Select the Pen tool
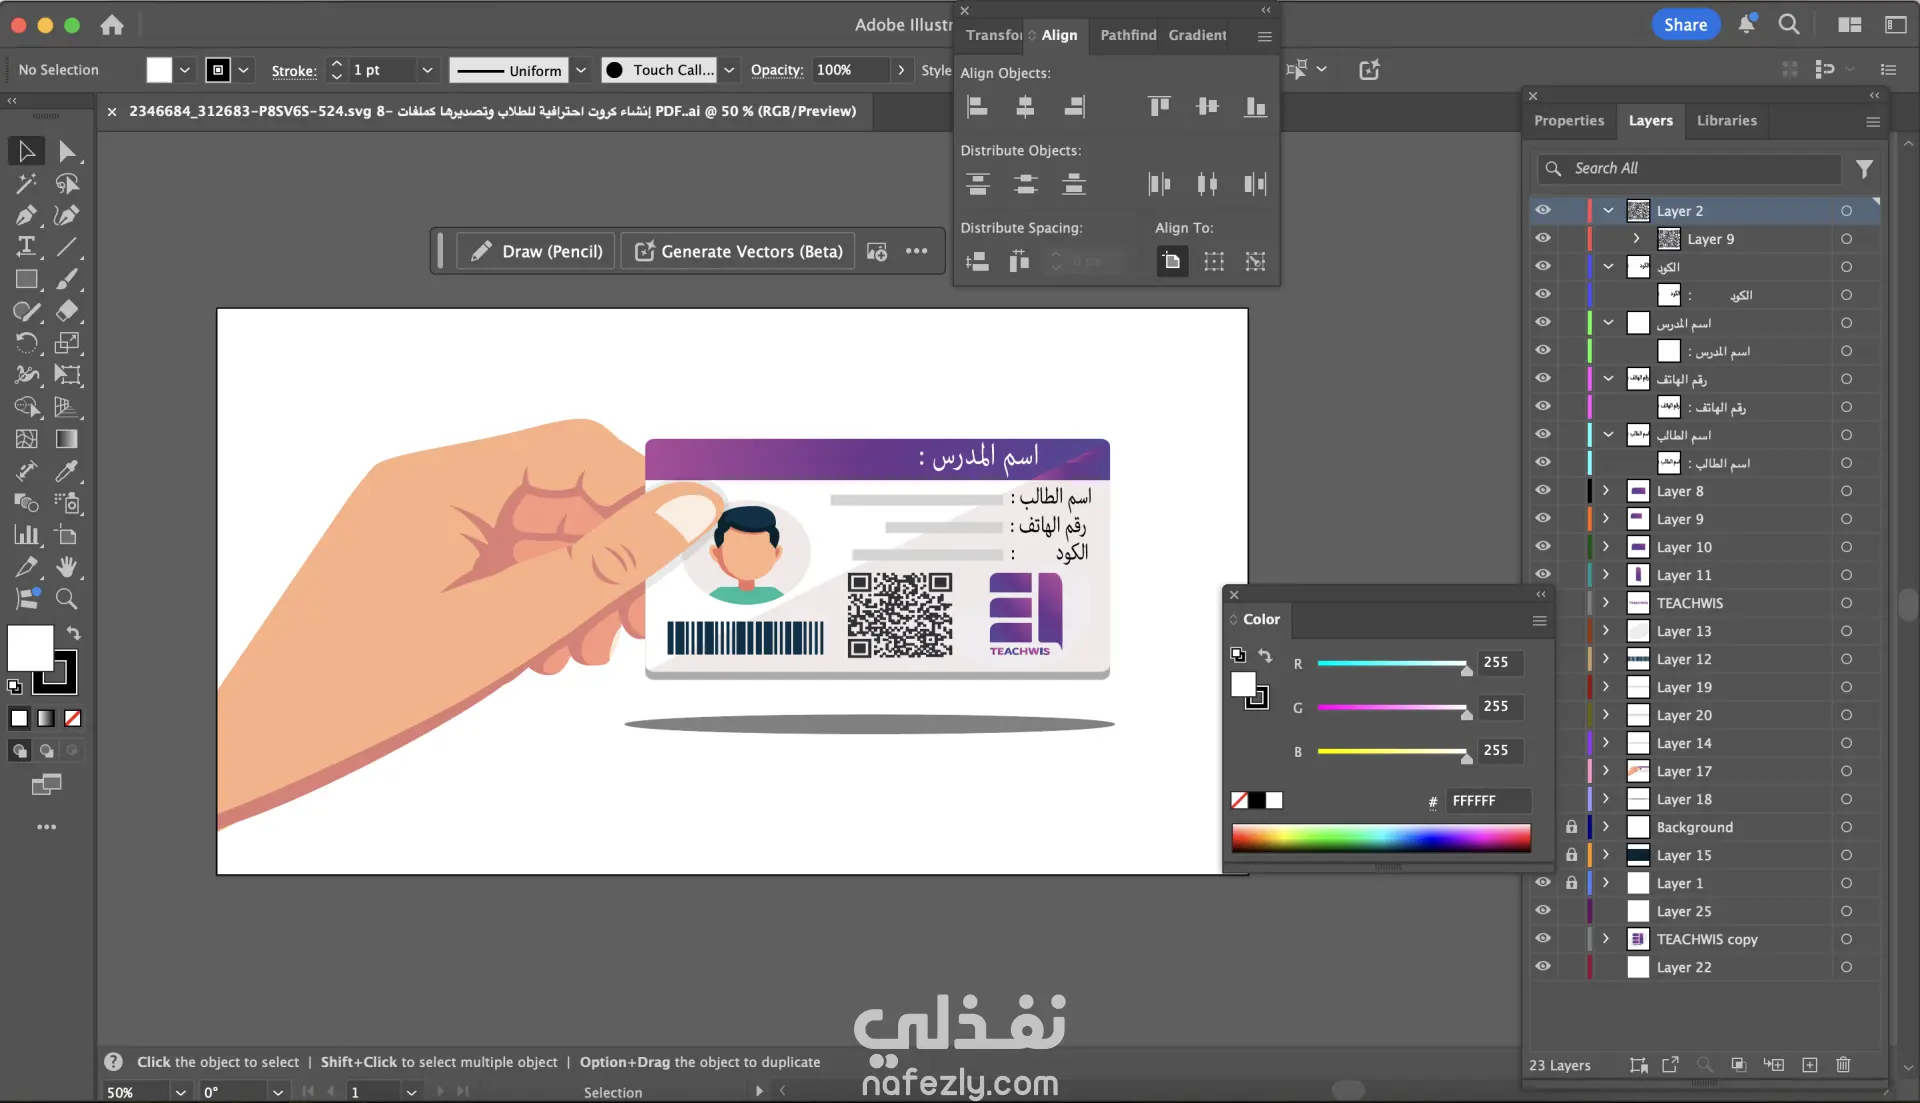The image size is (1920, 1103). 26,216
